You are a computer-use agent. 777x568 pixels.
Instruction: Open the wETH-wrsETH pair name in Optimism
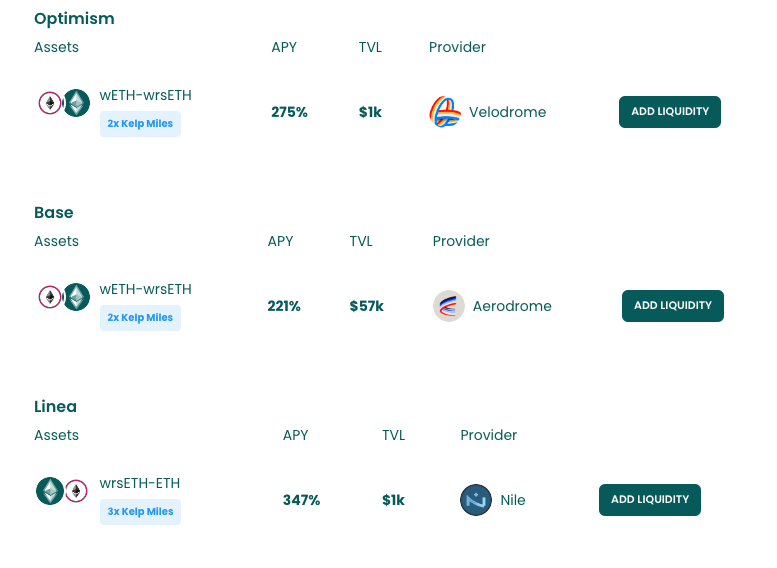coord(145,95)
